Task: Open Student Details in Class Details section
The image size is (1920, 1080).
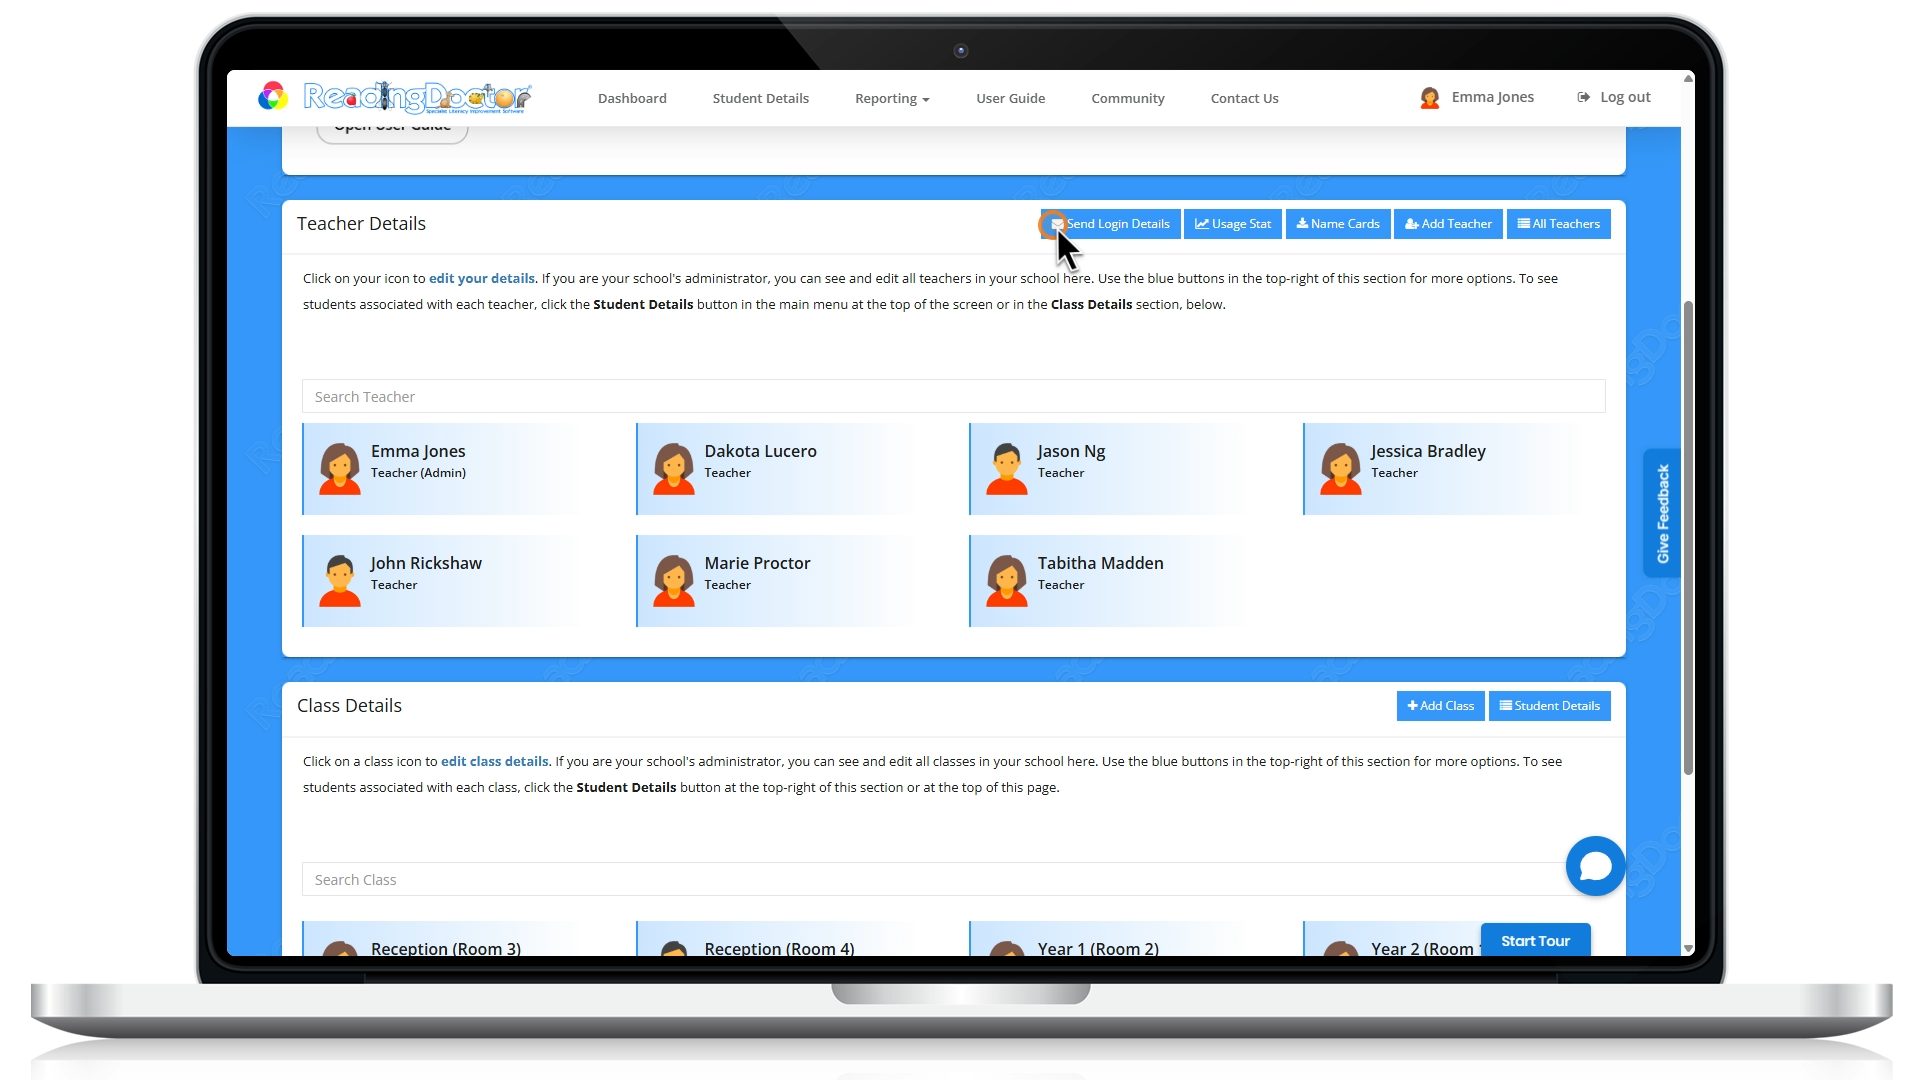Action: click(x=1549, y=706)
